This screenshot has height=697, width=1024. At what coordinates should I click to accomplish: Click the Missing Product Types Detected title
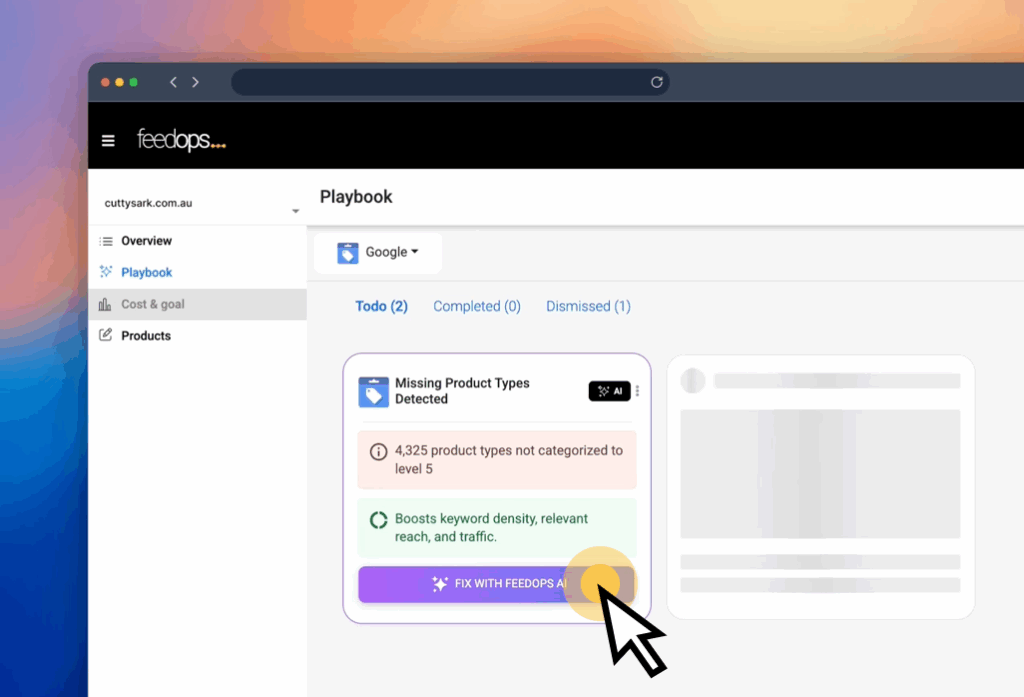[462, 391]
